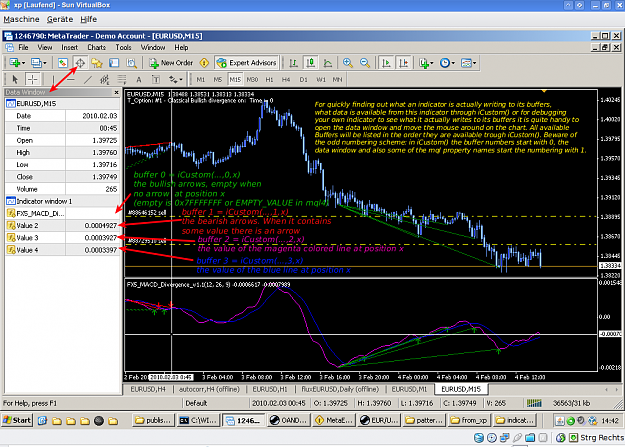Click the New Chart icon
This screenshot has width=625, height=447.
(x=15, y=63)
